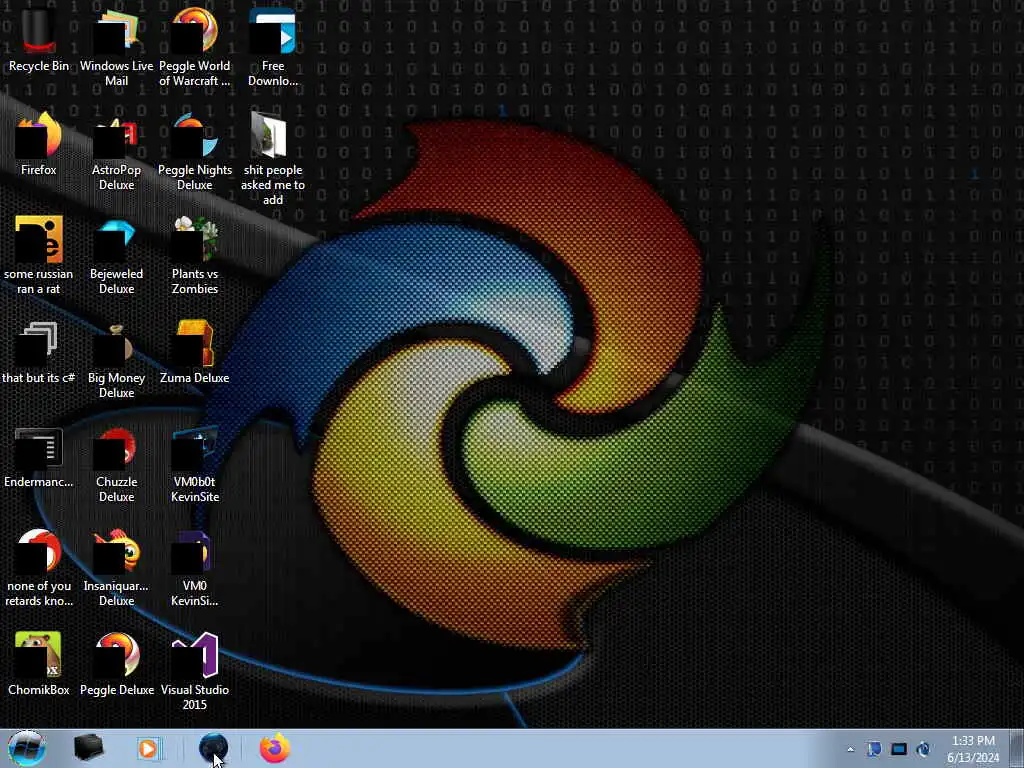Open the clock showing 1:33 PM
1024x768 pixels.
(x=973, y=749)
